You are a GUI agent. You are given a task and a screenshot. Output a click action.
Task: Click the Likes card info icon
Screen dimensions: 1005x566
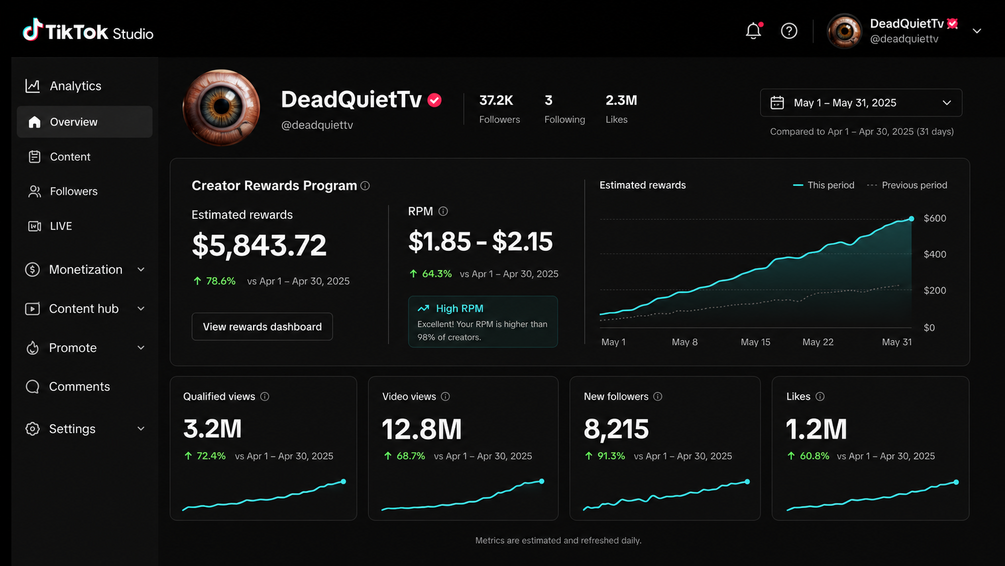[820, 397]
